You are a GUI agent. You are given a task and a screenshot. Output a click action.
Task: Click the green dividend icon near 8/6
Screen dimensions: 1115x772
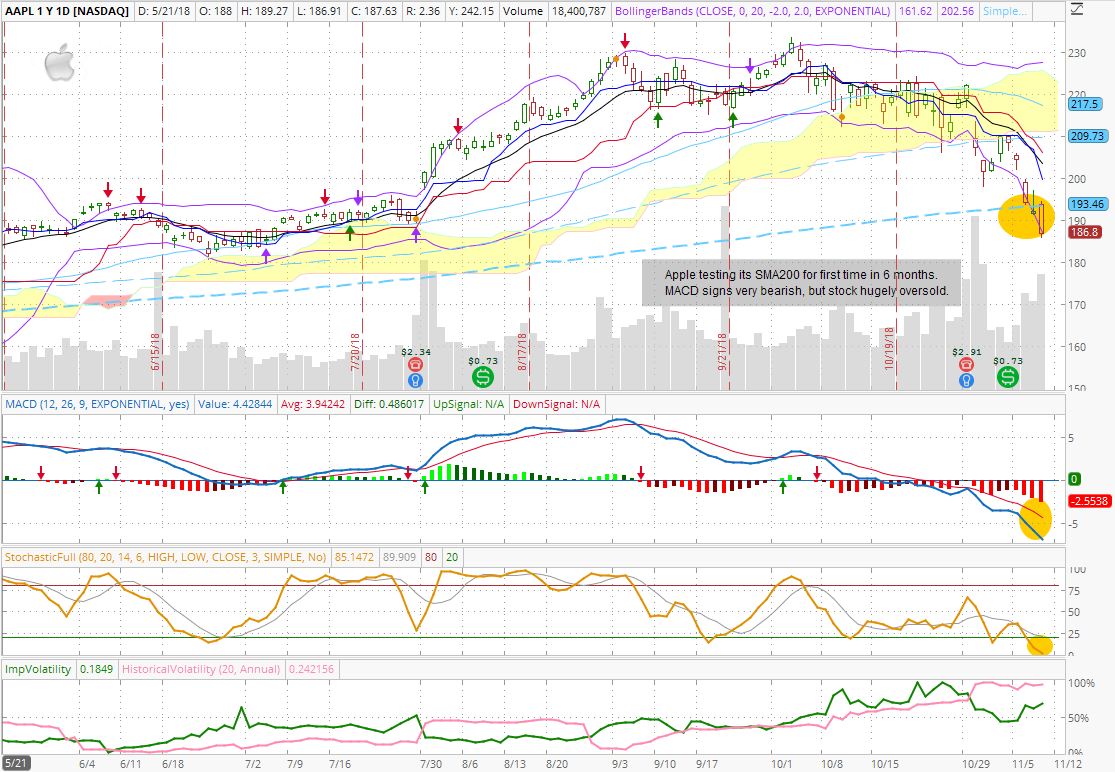(x=483, y=377)
